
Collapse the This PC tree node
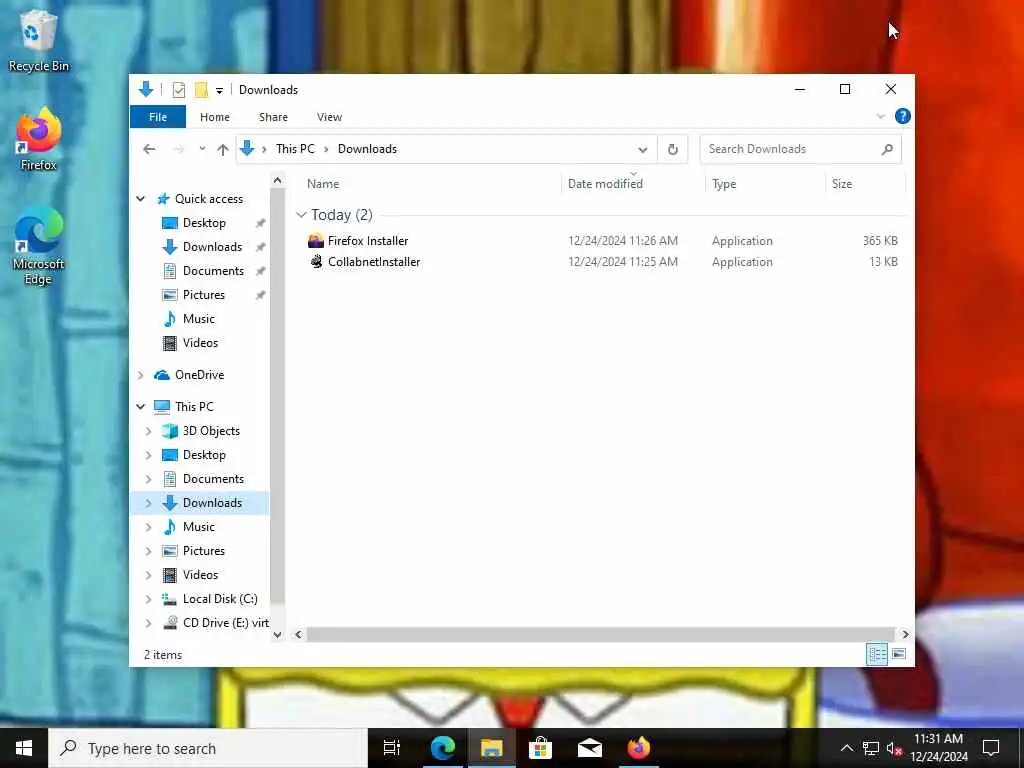(140, 406)
